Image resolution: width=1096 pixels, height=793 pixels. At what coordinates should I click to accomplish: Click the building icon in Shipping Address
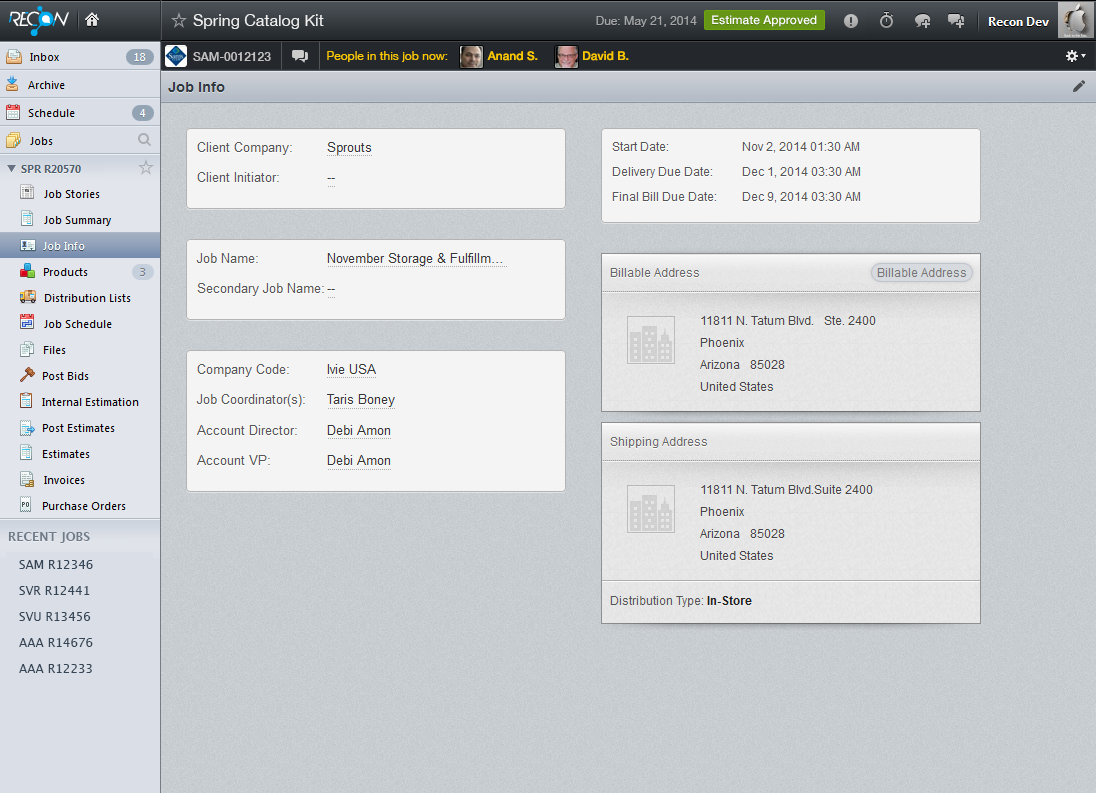click(x=651, y=509)
